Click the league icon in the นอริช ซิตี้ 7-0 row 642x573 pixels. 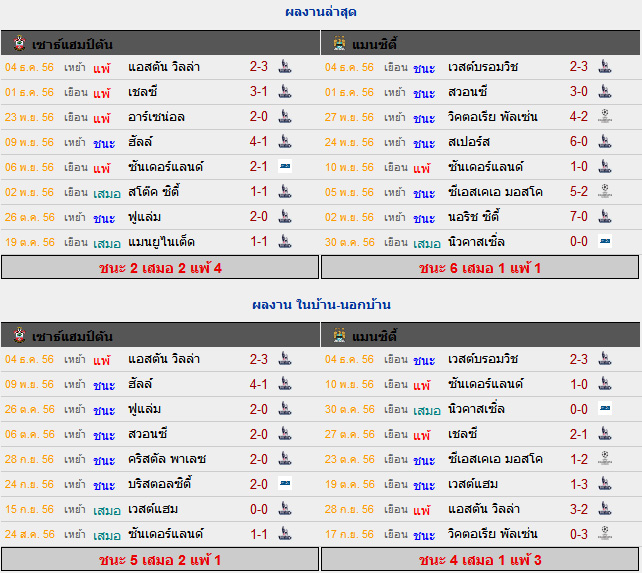pyautogui.click(x=605, y=216)
